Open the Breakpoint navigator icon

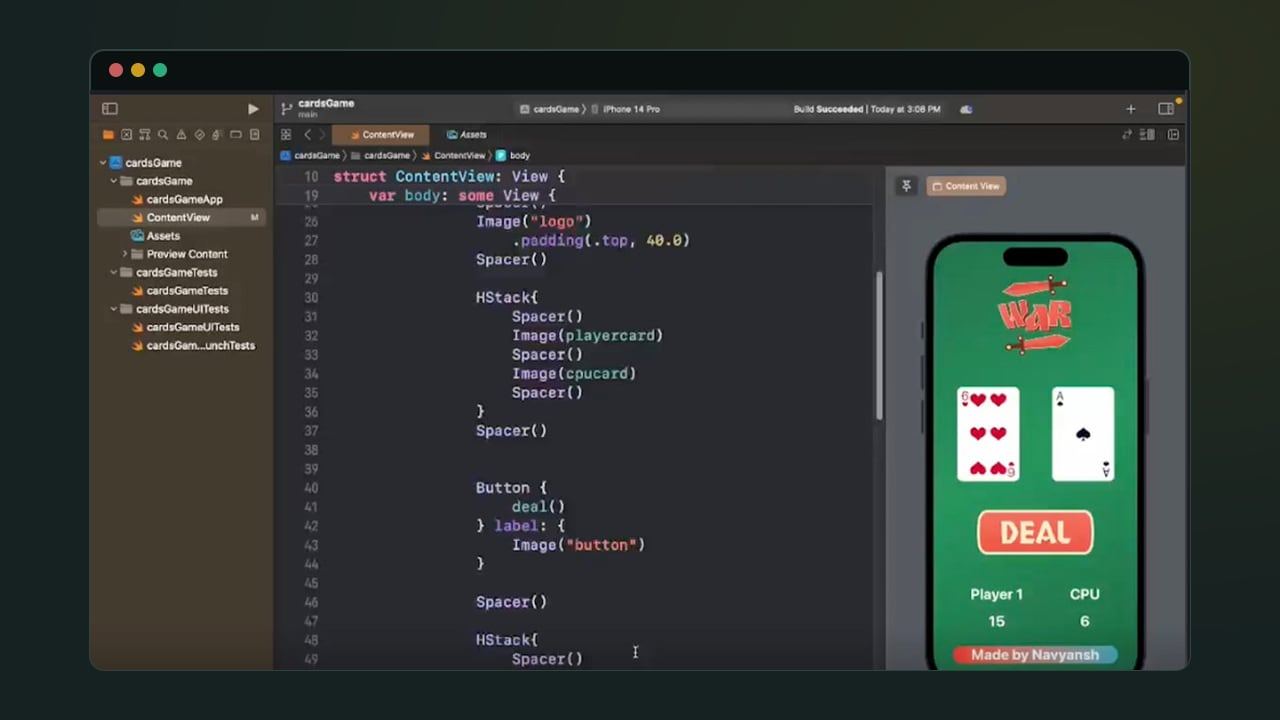click(236, 135)
